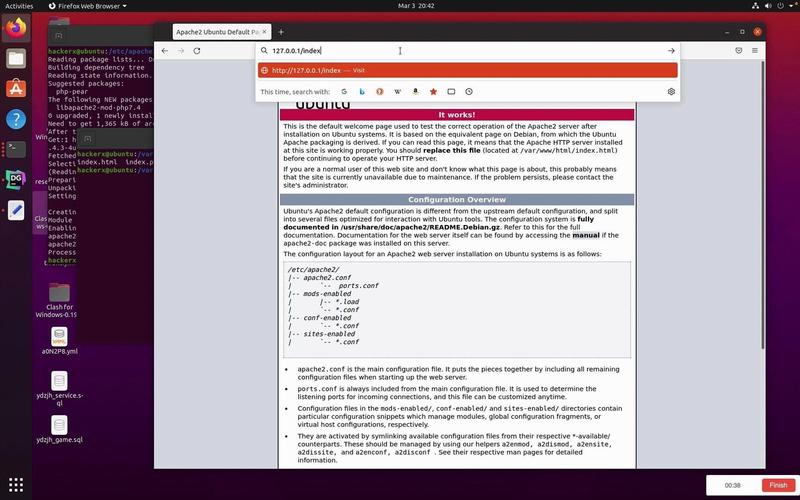The width and height of the screenshot is (800, 500).
Task: Search this time with Google
Action: (344, 92)
